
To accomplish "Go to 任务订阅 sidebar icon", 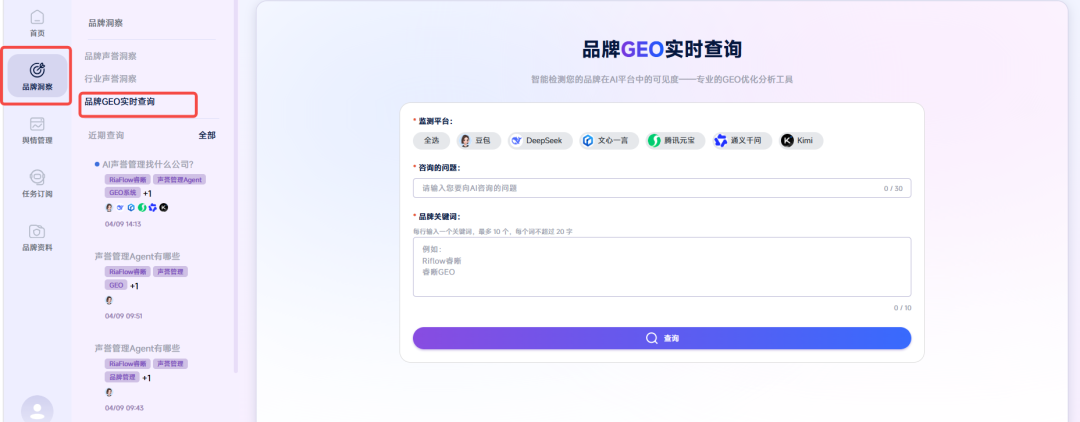I will pos(37,183).
